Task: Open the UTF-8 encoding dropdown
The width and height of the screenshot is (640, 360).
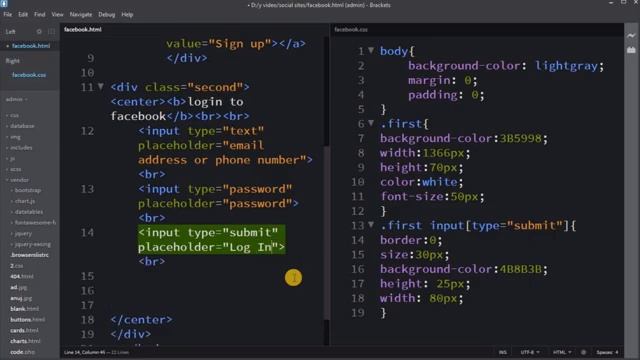Action: tap(530, 352)
